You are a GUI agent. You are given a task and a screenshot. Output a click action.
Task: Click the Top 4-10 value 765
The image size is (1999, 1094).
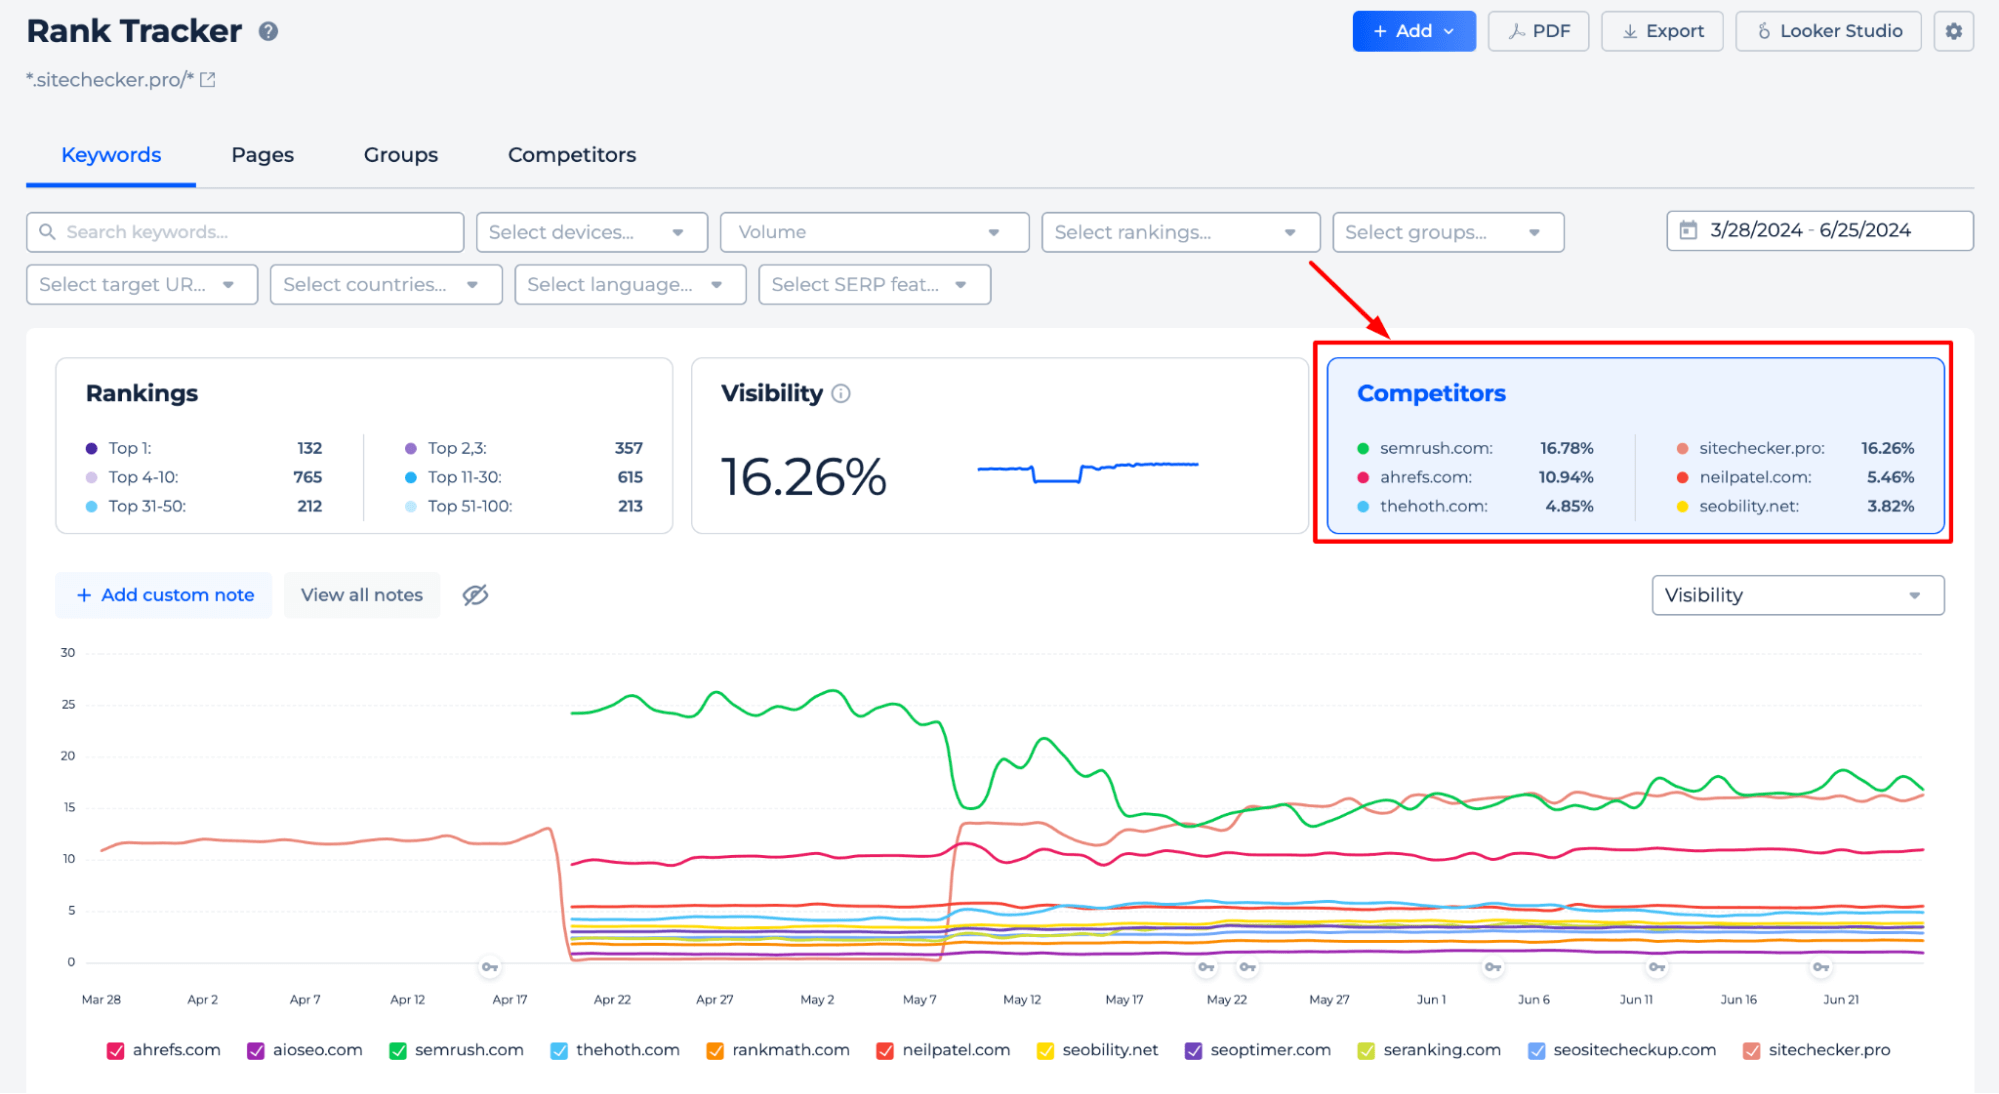[x=307, y=477]
